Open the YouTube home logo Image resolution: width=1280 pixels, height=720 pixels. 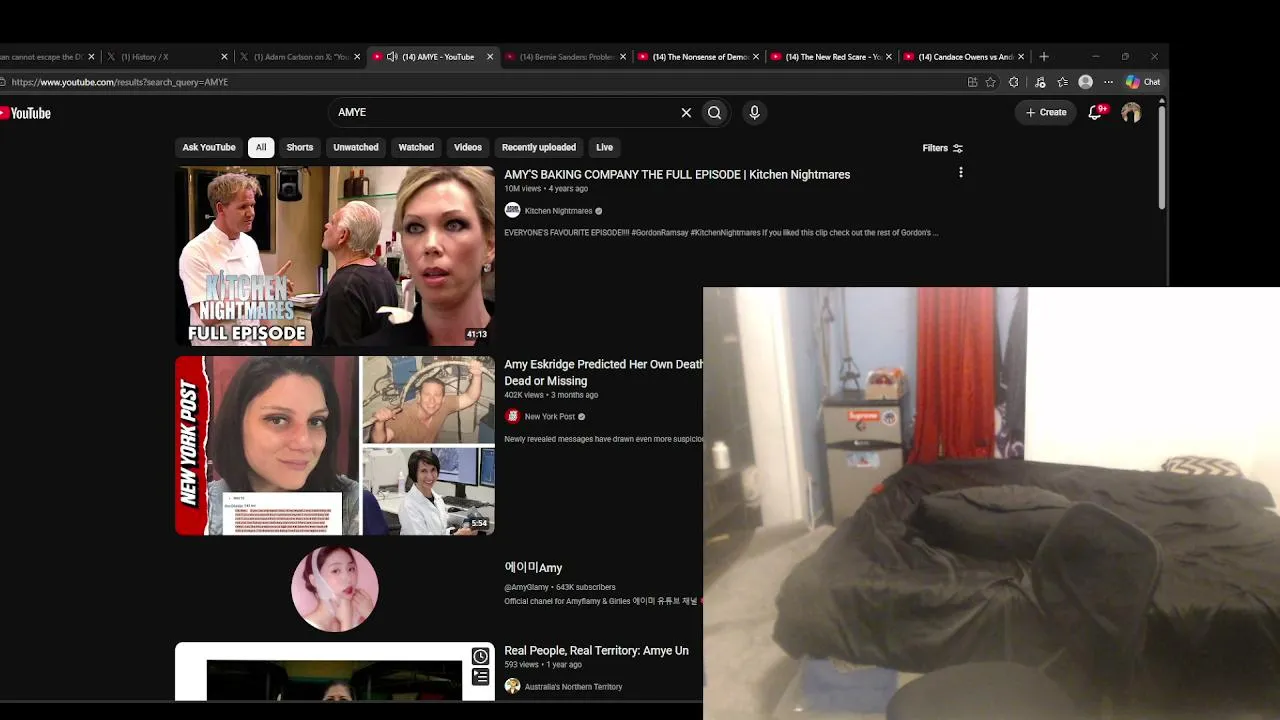[x=26, y=113]
